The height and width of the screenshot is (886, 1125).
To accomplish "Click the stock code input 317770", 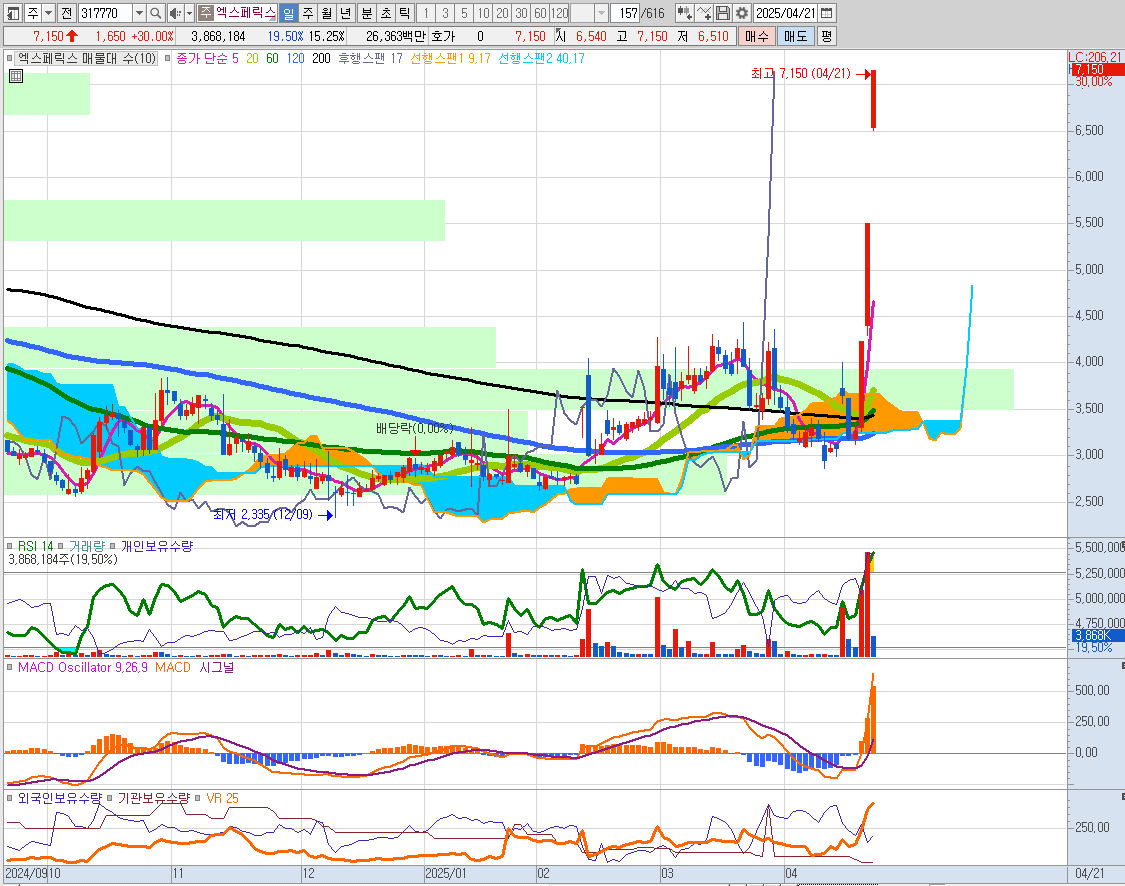I will click(x=105, y=13).
